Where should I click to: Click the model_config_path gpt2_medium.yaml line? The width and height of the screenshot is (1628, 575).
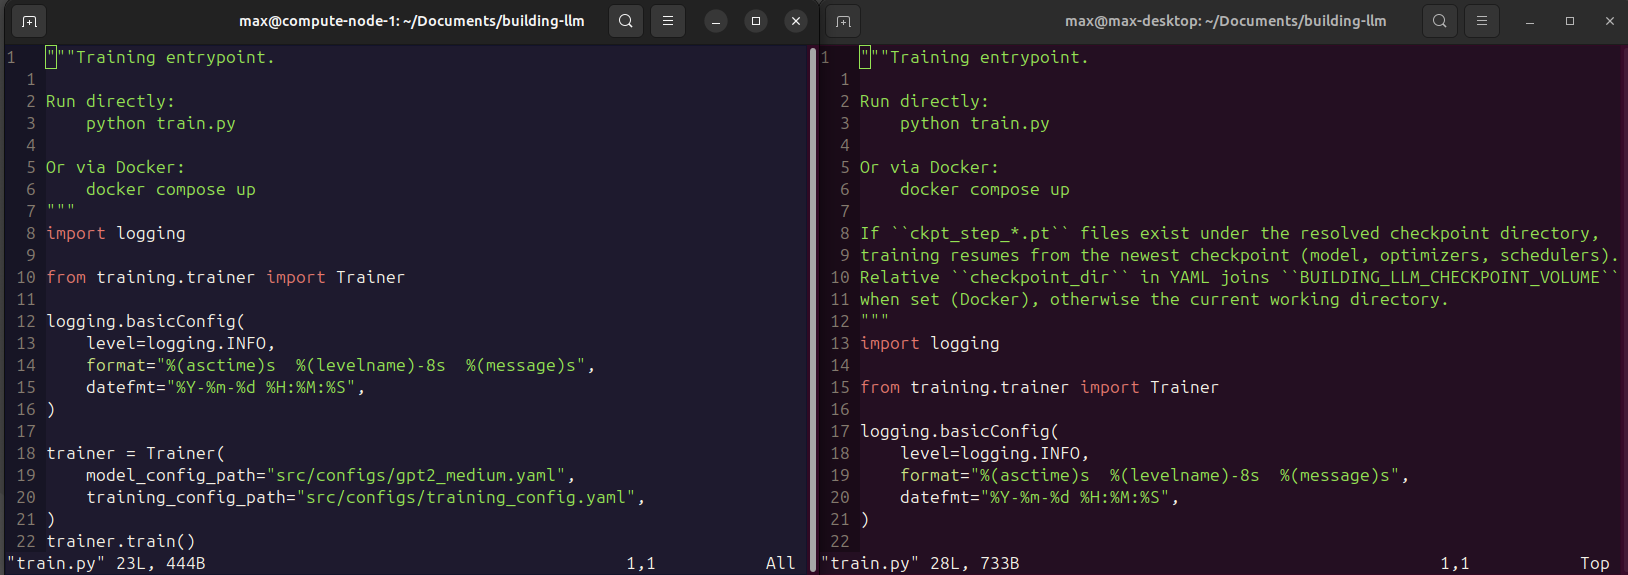click(x=331, y=476)
